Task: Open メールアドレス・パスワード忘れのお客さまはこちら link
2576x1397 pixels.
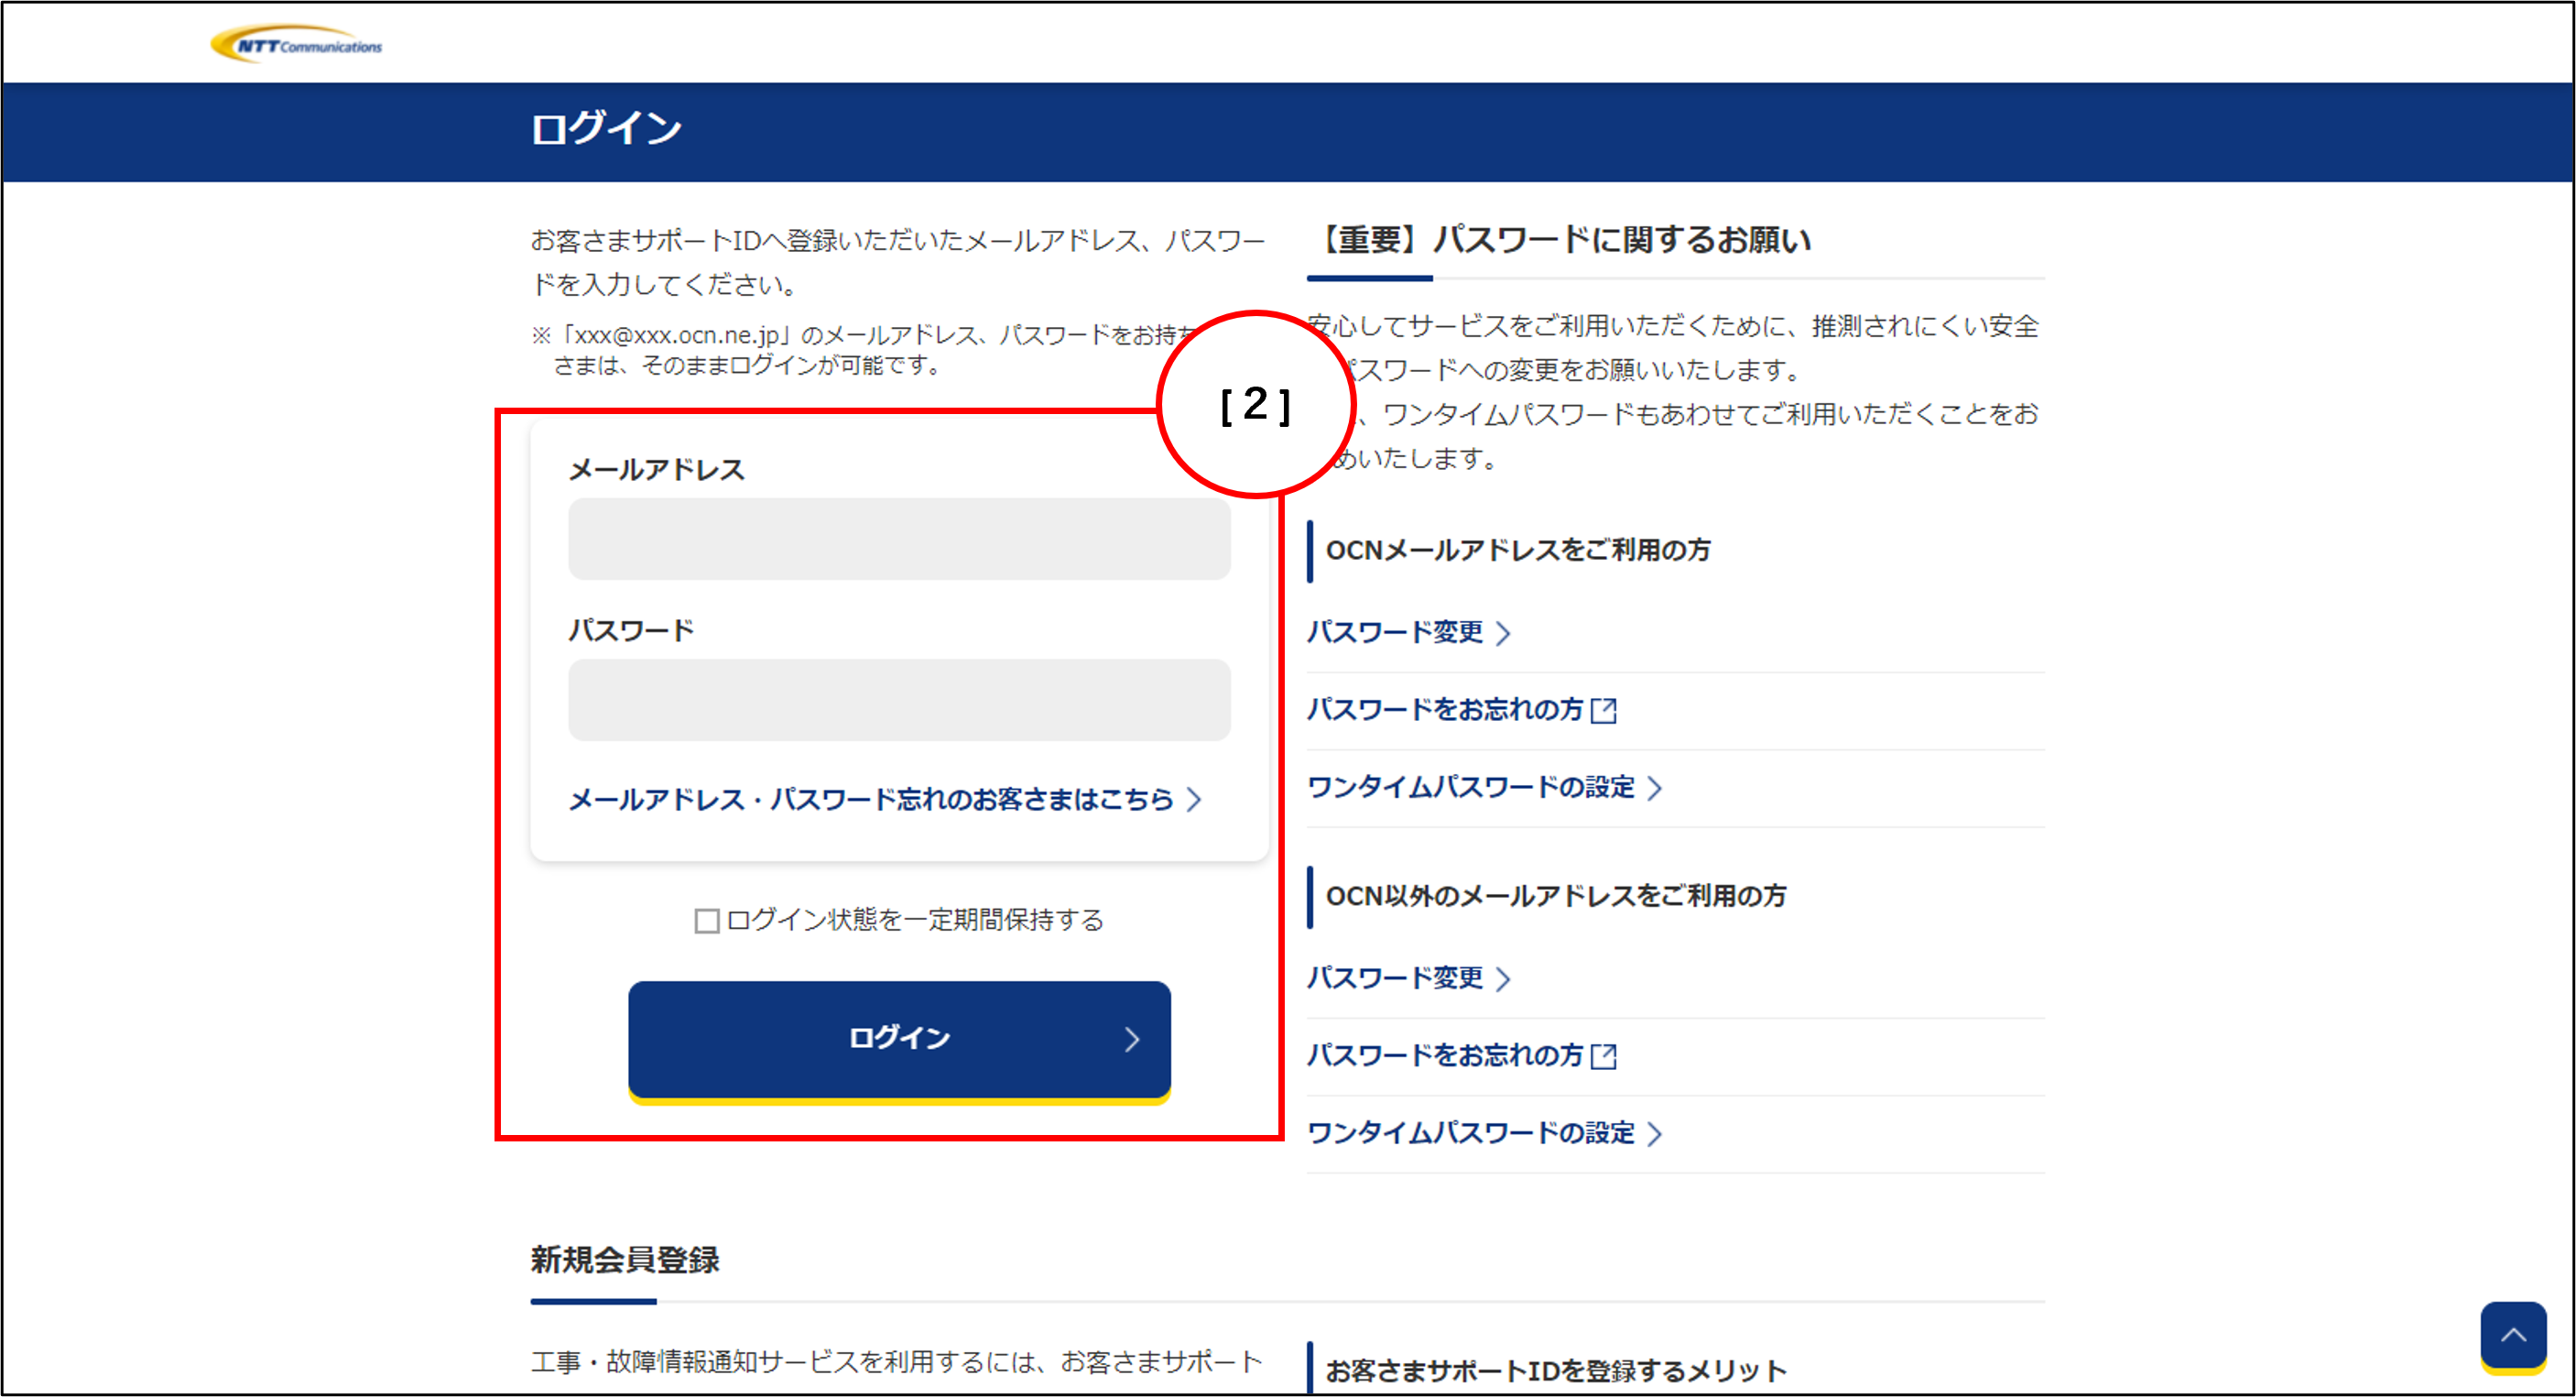Action: pyautogui.click(x=870, y=799)
